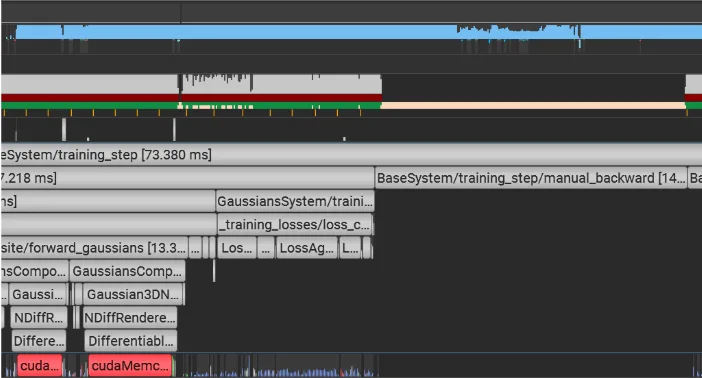
Task: Click the Gaussian3DN... range block
Action: (x=133, y=295)
